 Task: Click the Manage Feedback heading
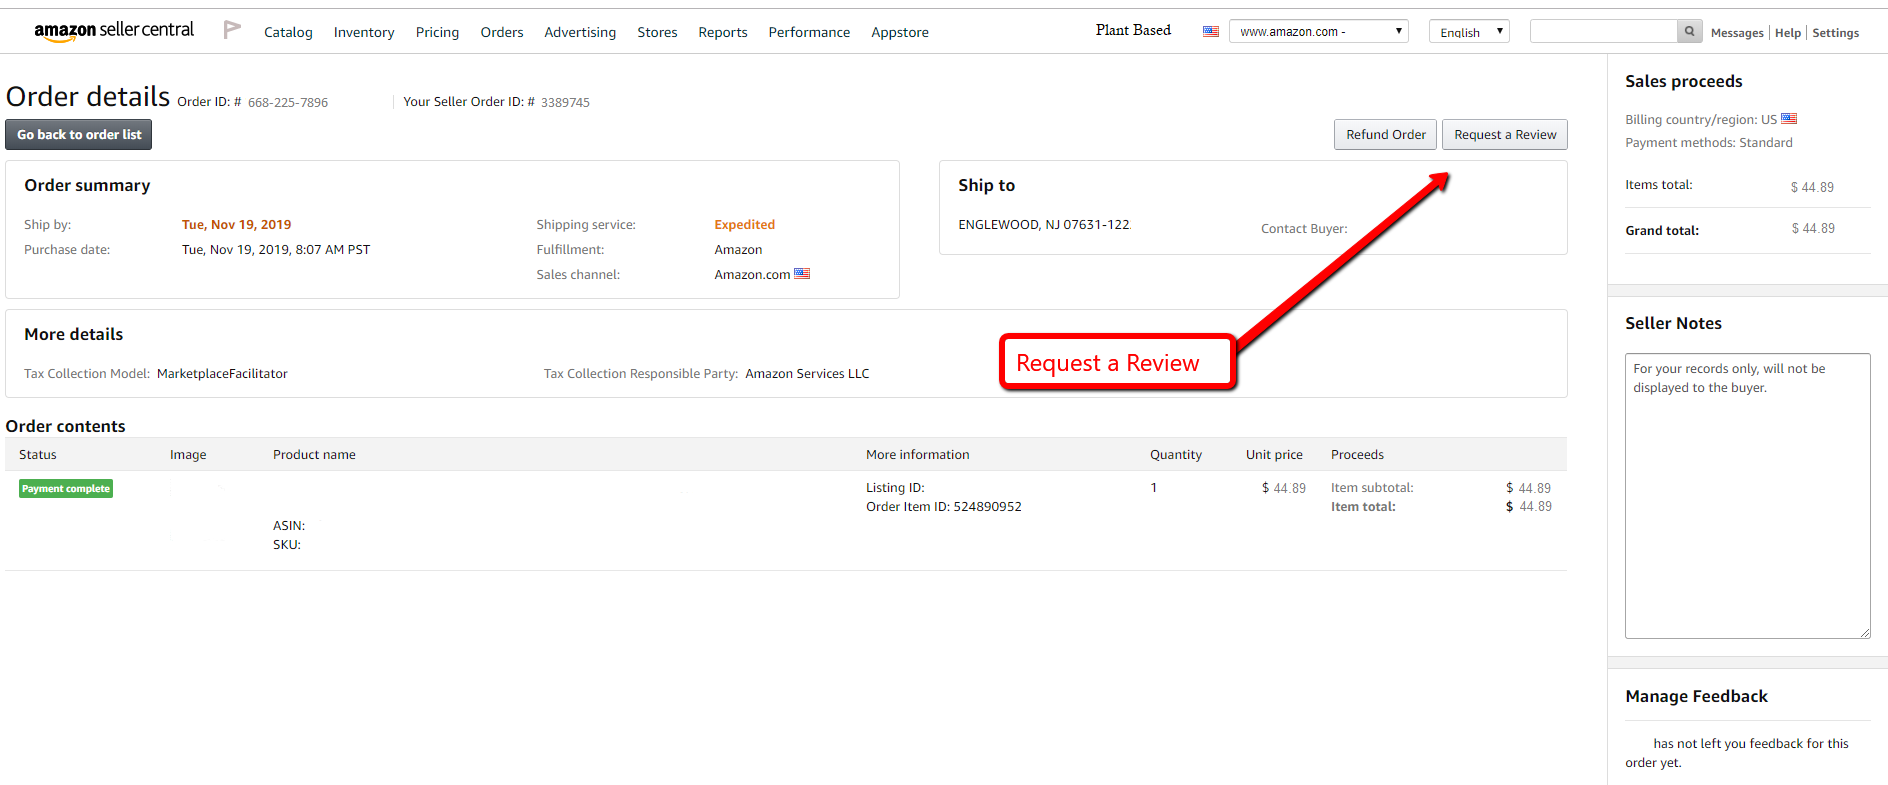[1696, 696]
